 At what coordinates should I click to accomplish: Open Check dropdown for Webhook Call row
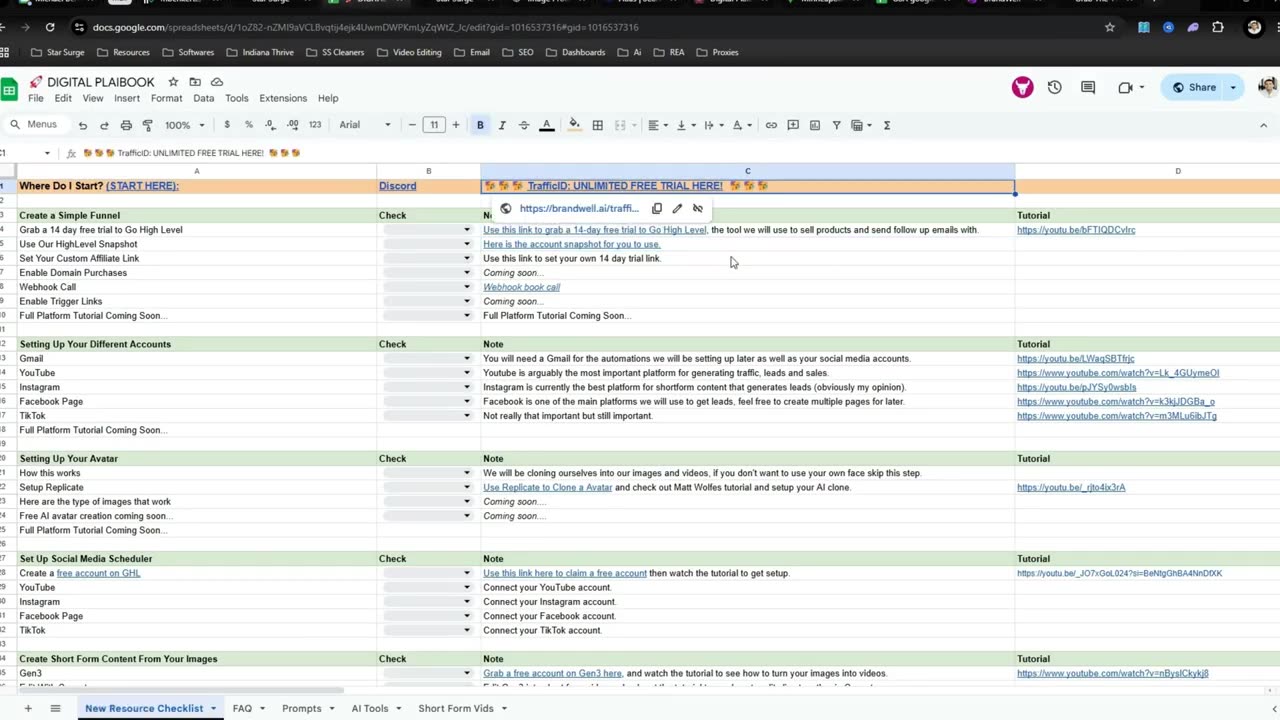click(466, 287)
